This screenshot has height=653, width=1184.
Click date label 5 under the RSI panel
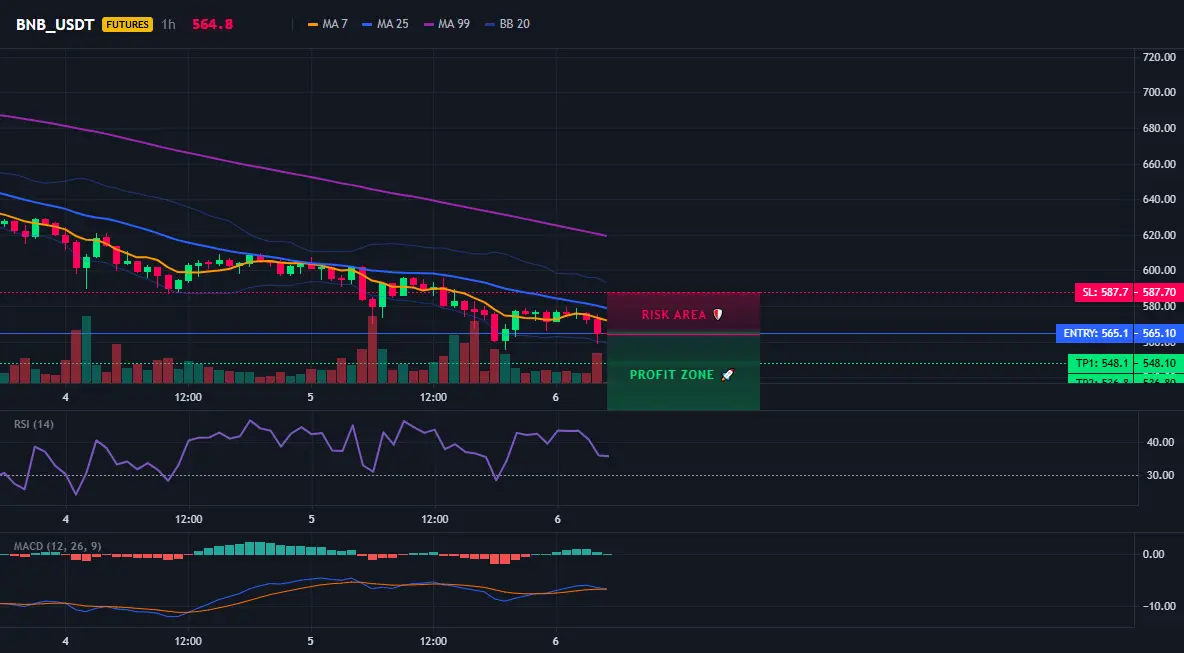tap(311, 519)
